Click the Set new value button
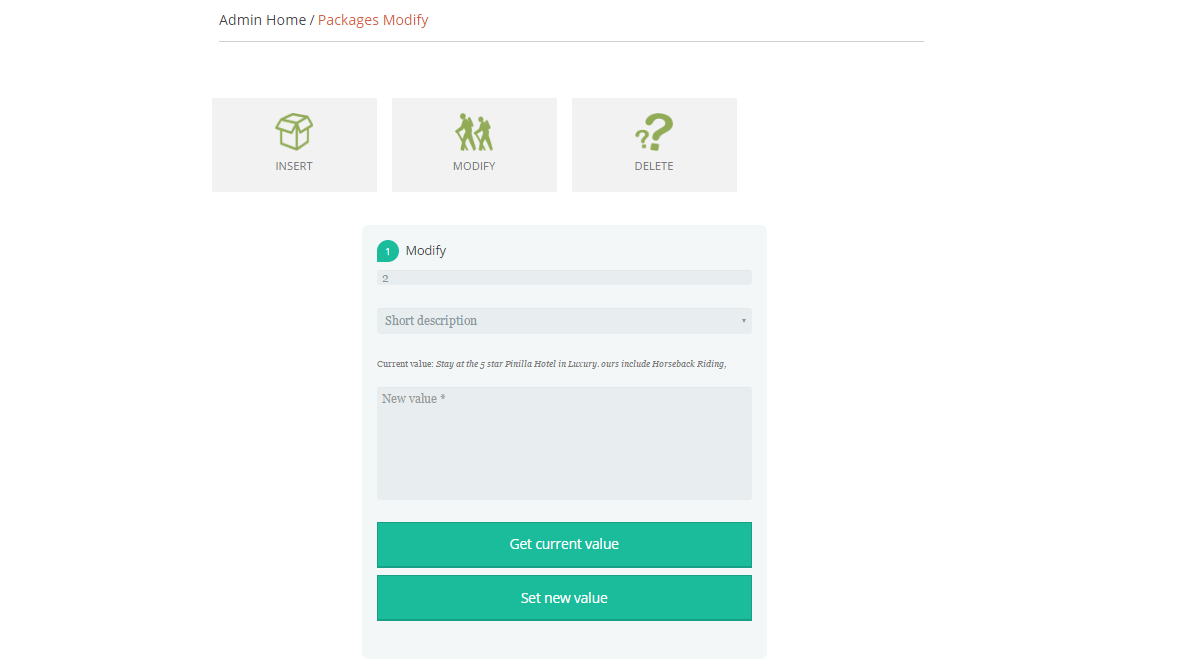This screenshot has height=659, width=1188. [564, 598]
